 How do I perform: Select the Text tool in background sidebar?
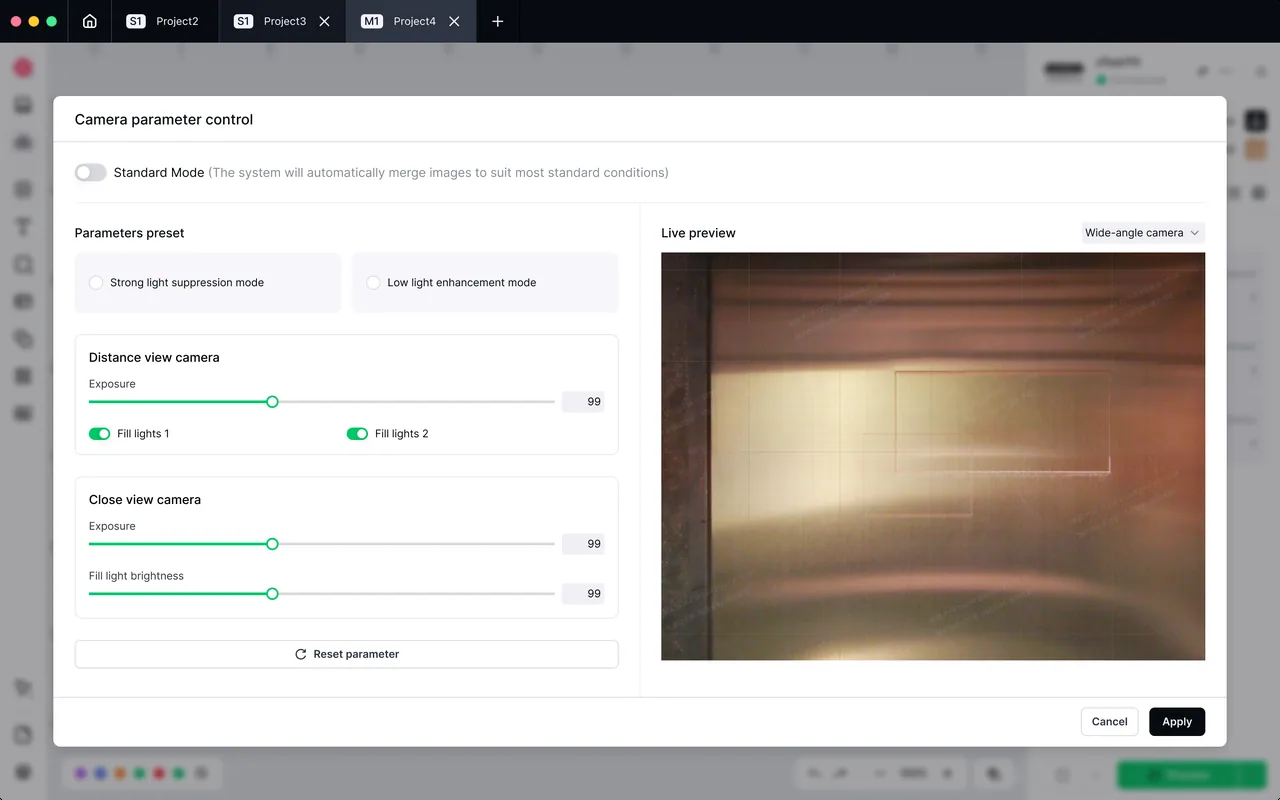pos(23,227)
